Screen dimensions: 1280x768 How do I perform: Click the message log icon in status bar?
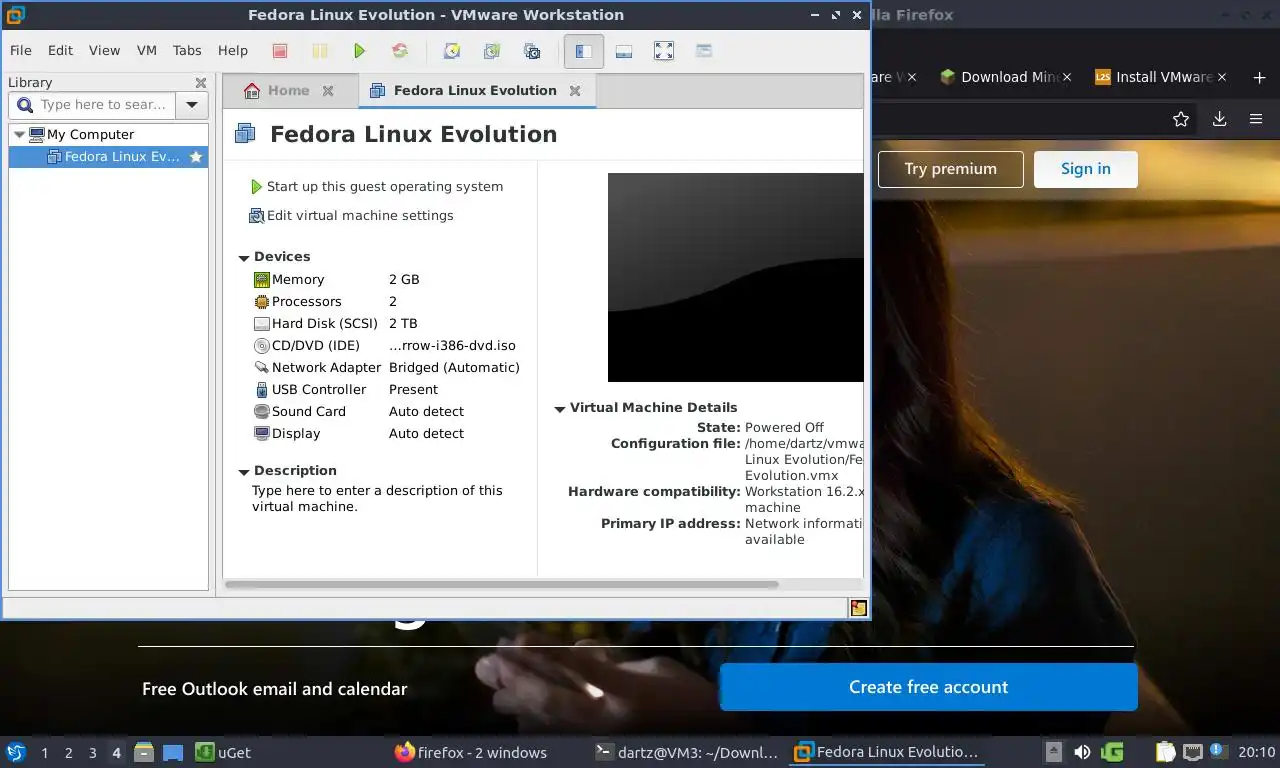click(858, 607)
